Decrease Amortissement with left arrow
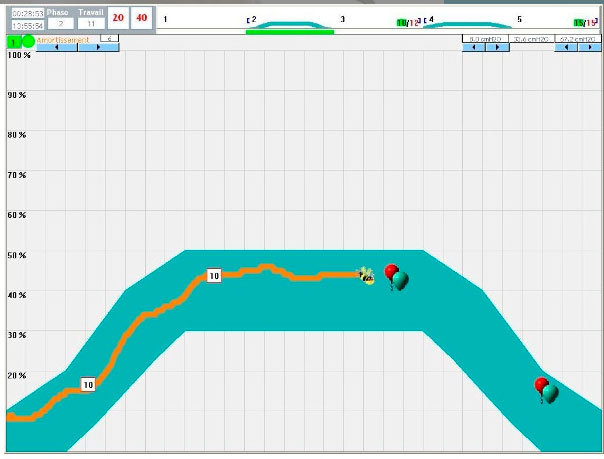This screenshot has width=604, height=459. (57, 47)
